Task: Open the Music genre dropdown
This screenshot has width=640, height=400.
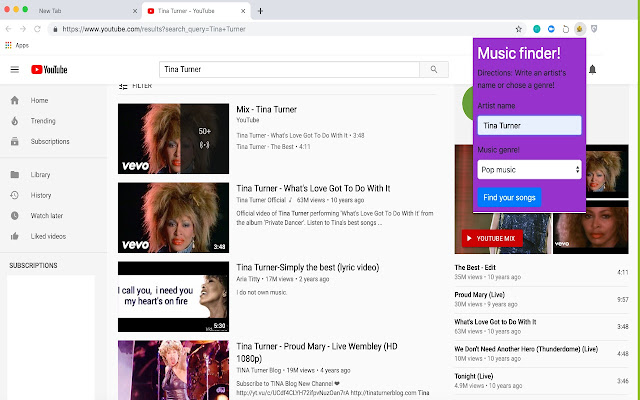Action: point(529,169)
